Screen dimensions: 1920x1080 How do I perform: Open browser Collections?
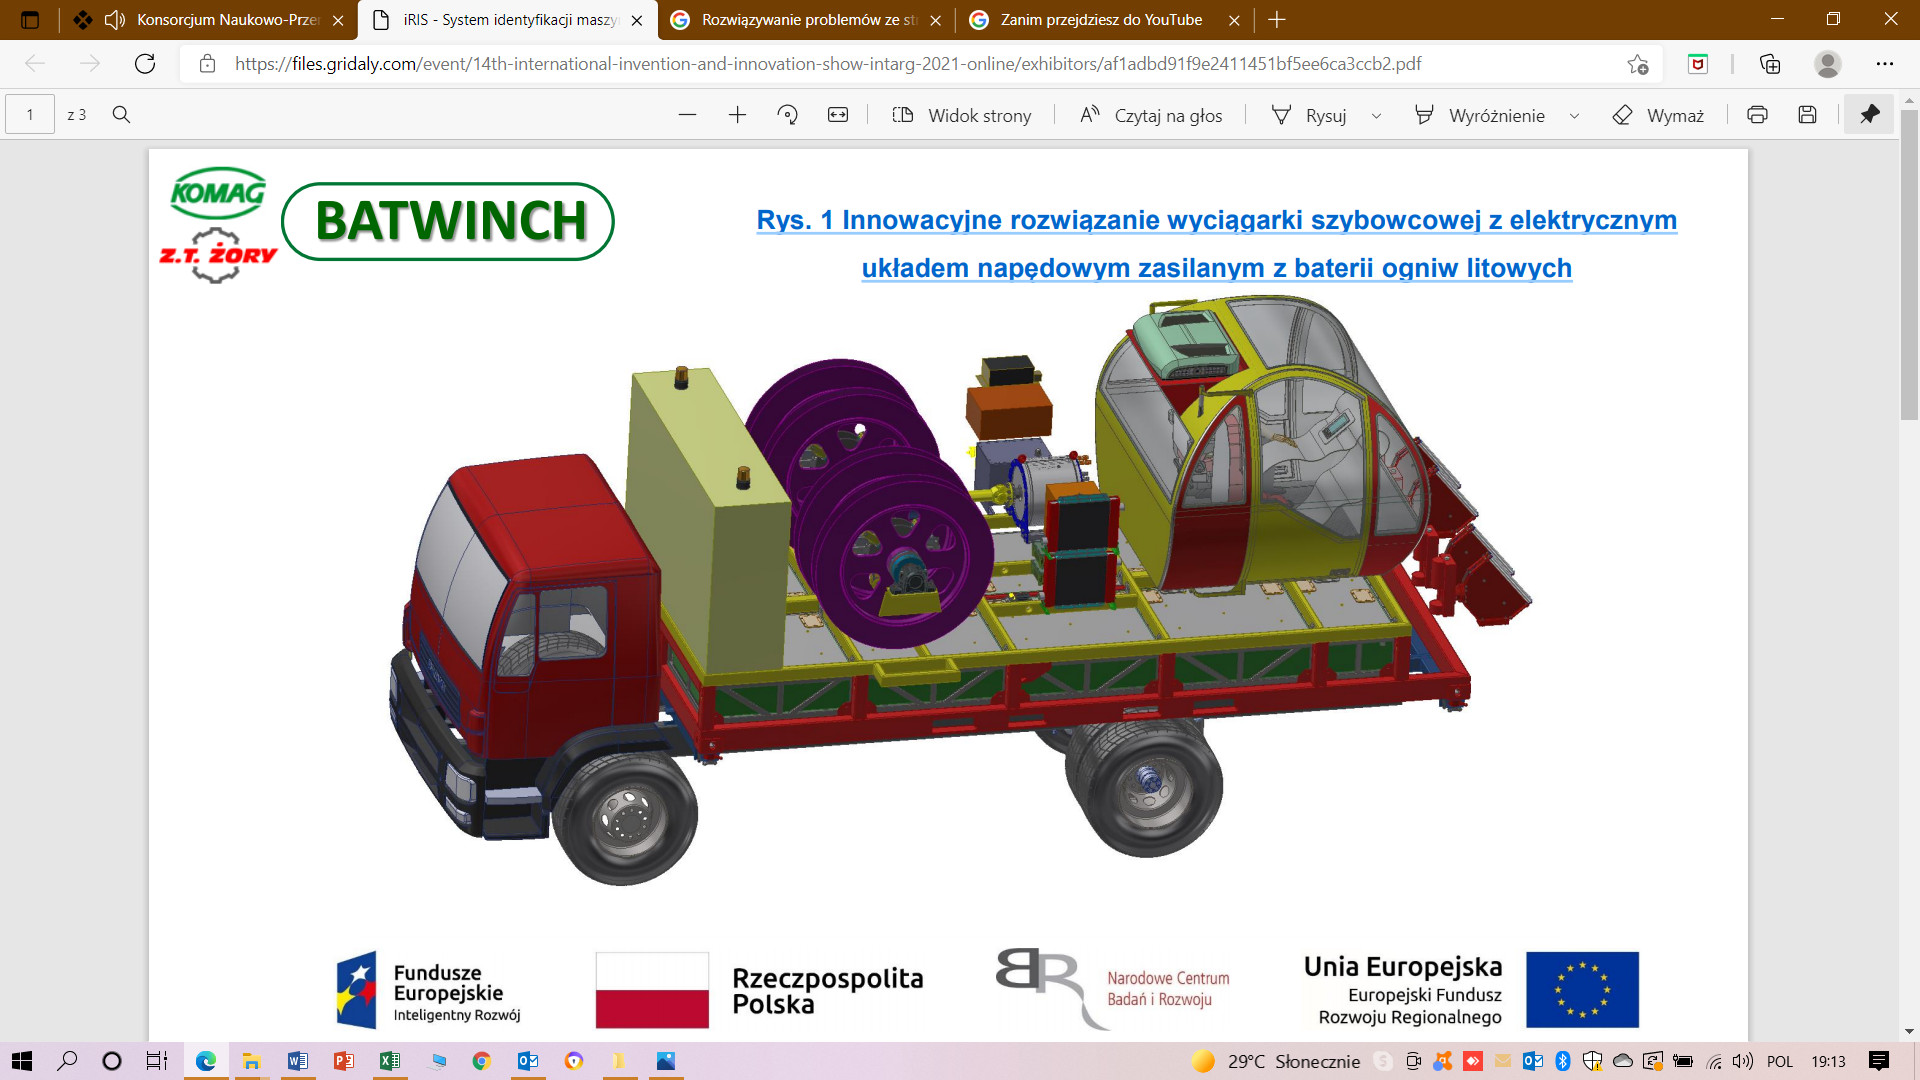click(1770, 64)
